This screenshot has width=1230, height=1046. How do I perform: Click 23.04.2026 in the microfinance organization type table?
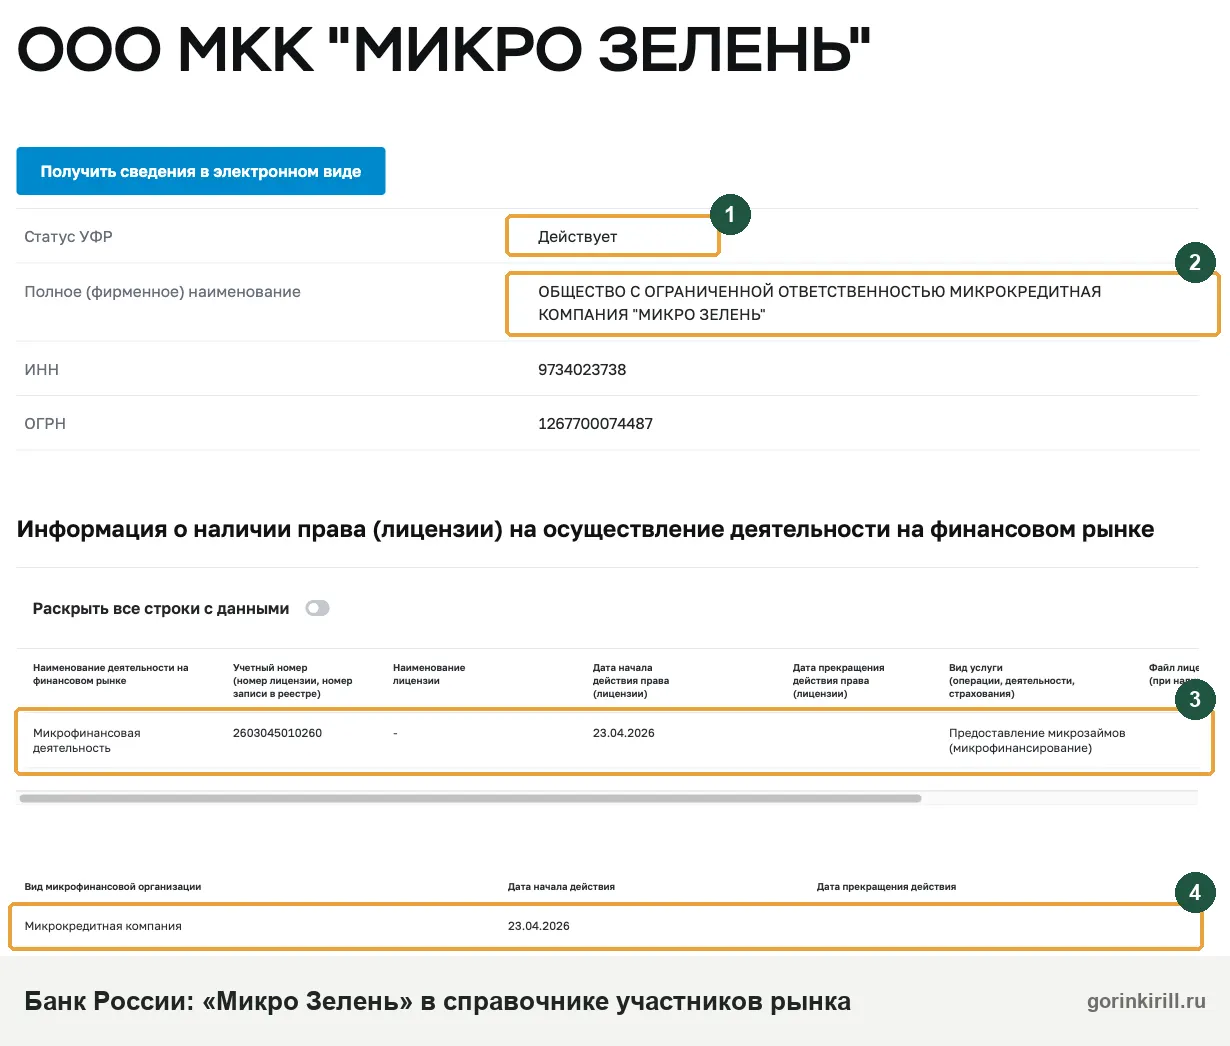point(538,926)
